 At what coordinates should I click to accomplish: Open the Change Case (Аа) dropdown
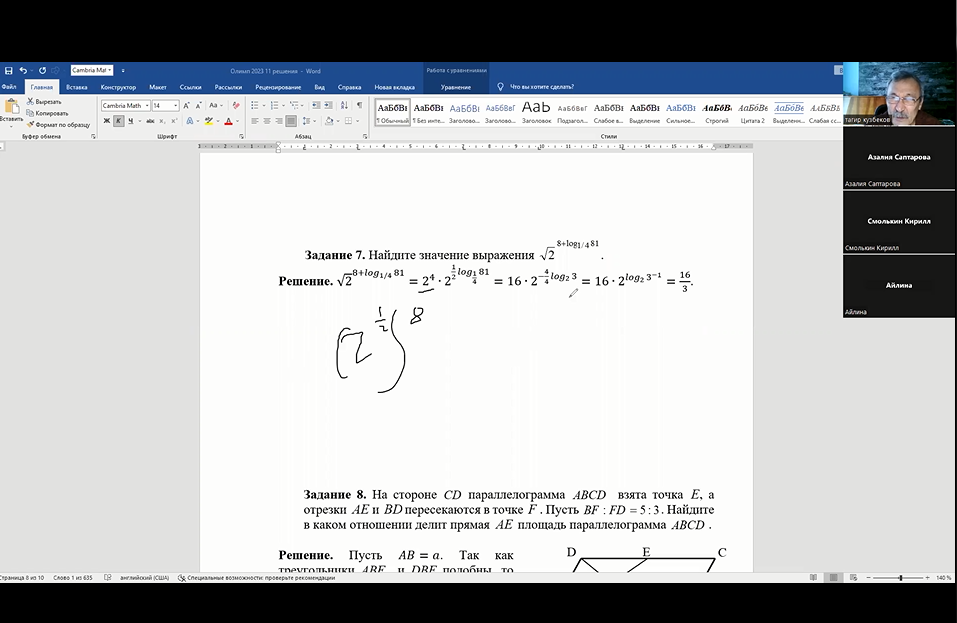pos(215,105)
